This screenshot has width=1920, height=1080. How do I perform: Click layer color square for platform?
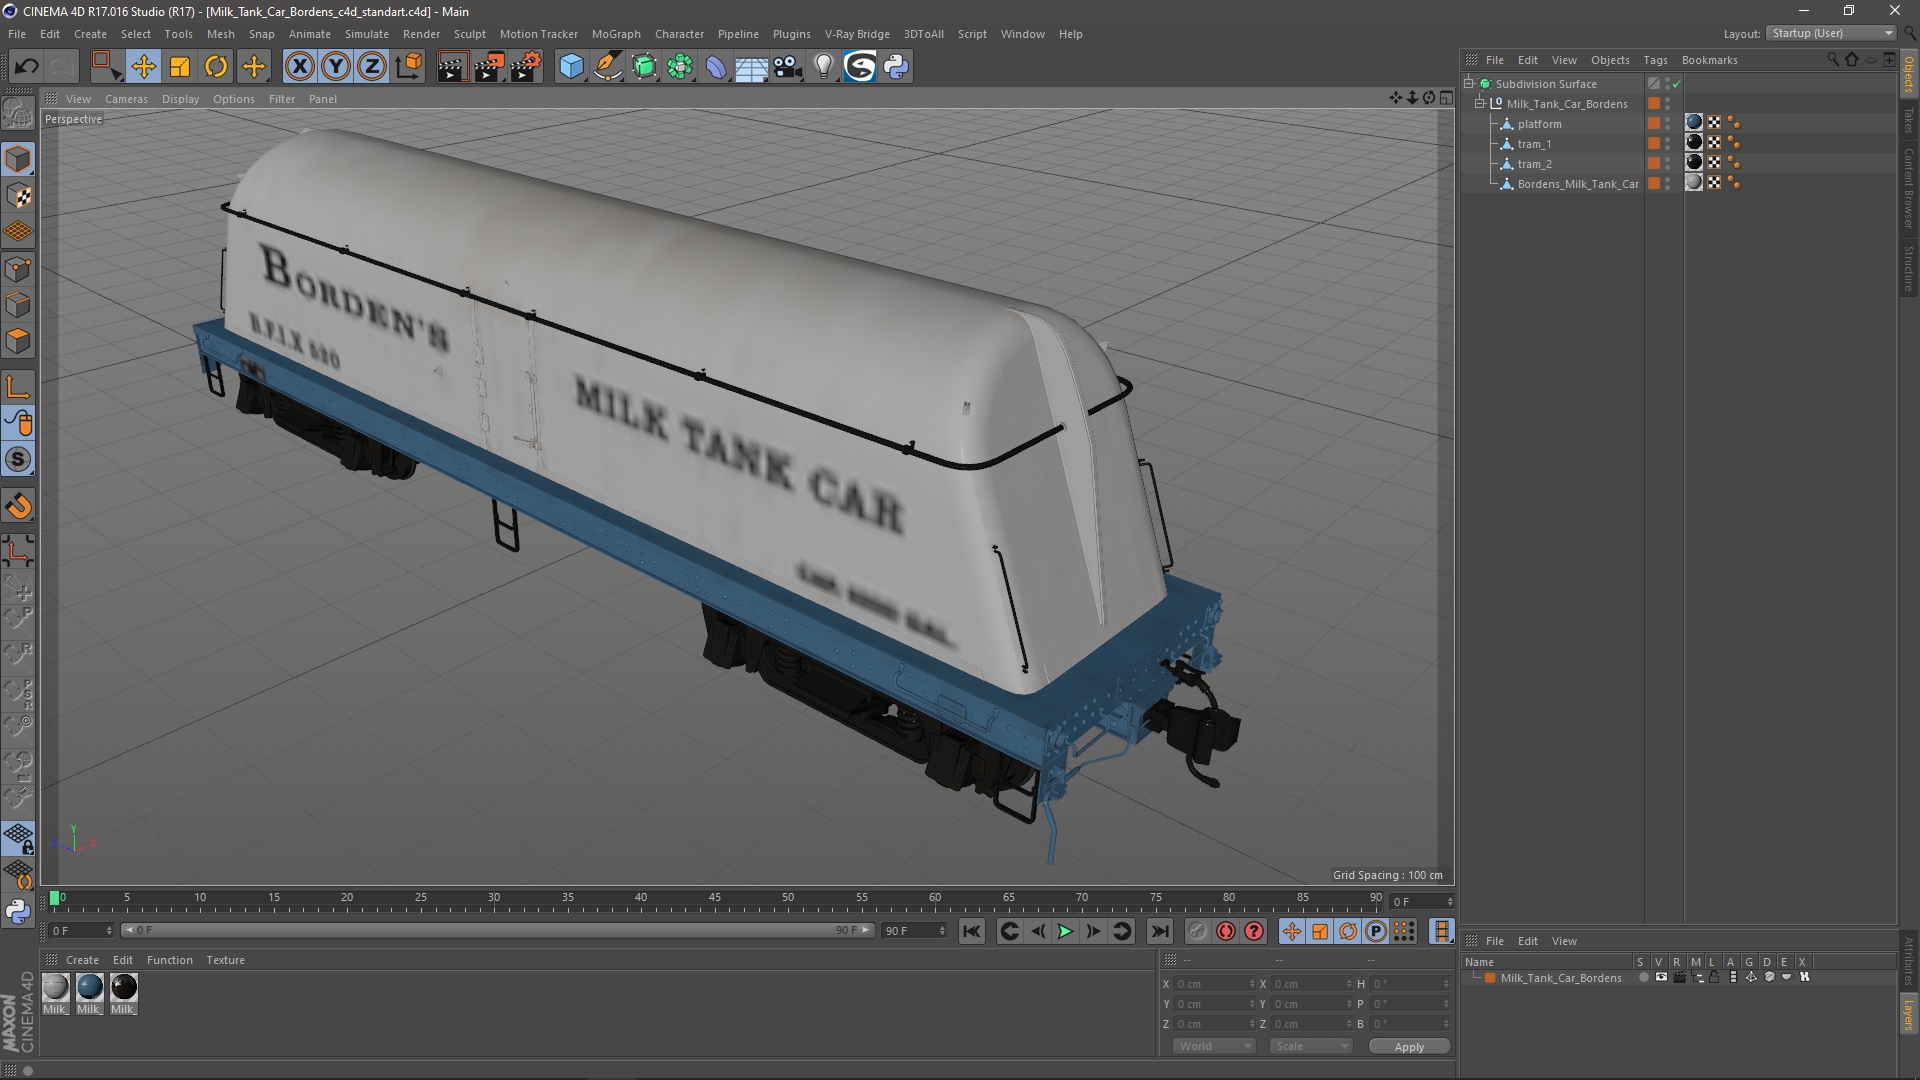[1654, 123]
